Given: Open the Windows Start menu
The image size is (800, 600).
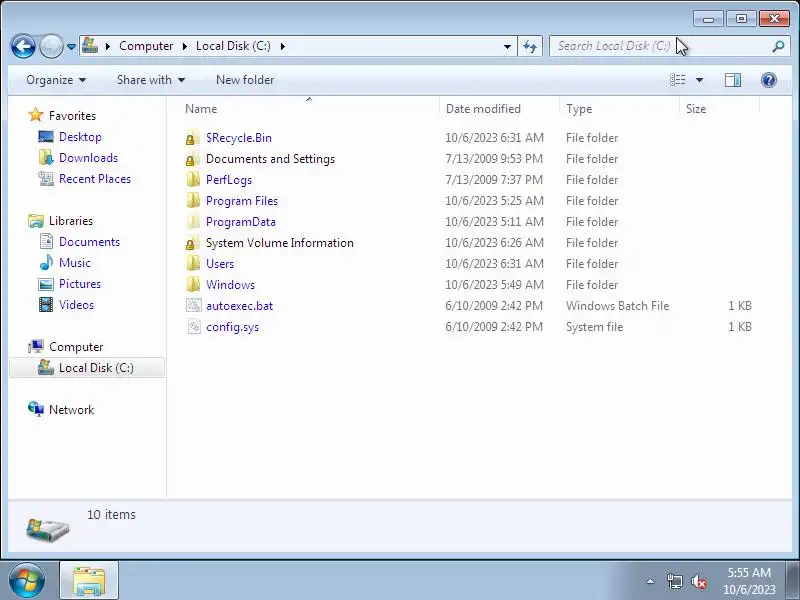Looking at the screenshot, I should pyautogui.click(x=27, y=581).
